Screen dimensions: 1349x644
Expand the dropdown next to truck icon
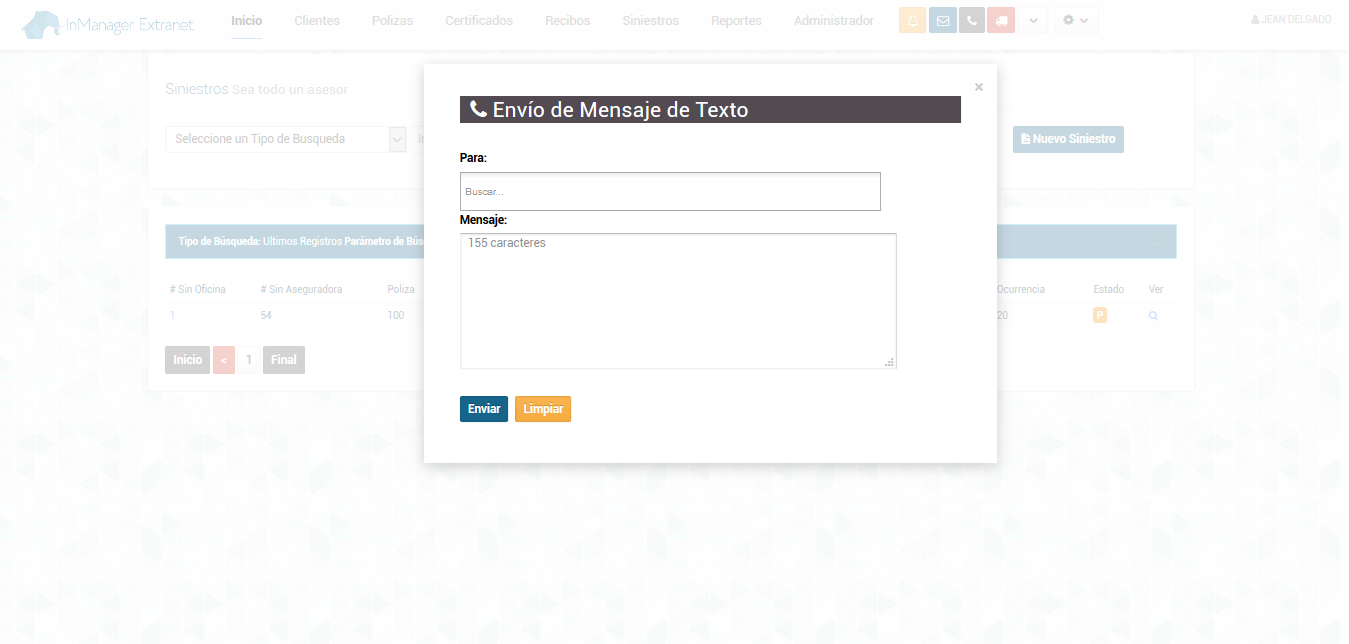click(x=1034, y=21)
